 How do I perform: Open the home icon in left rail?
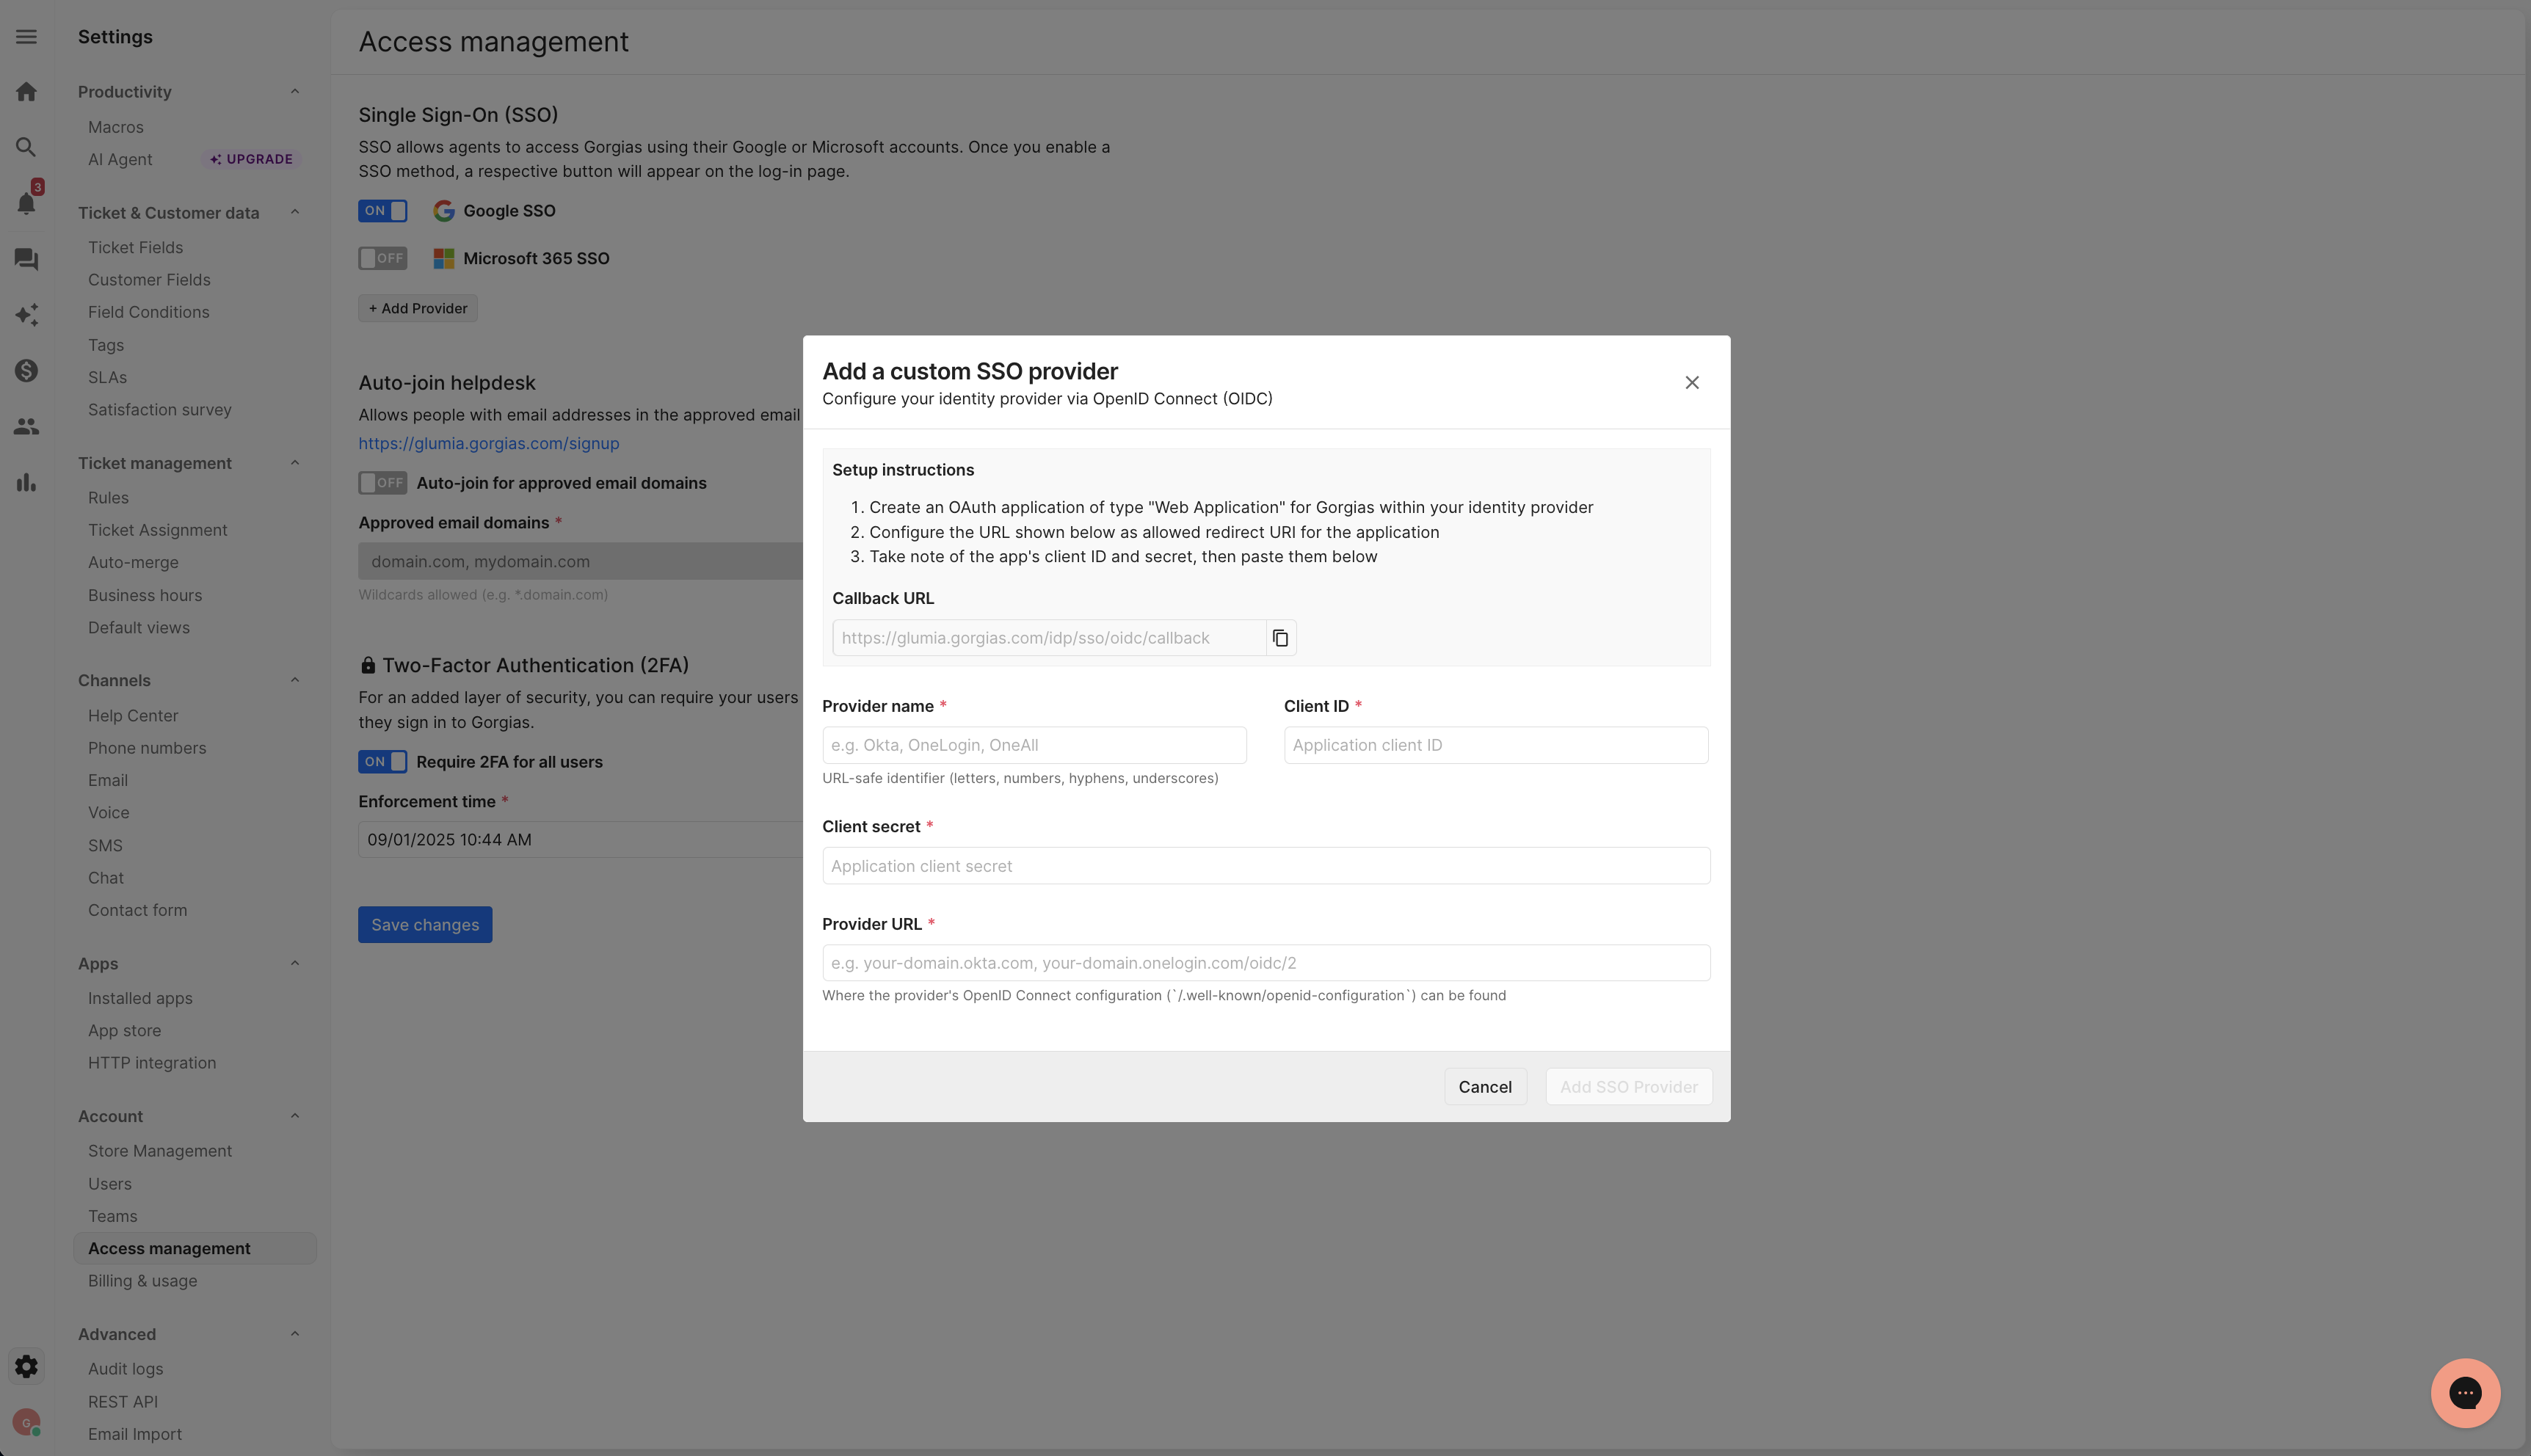(27, 92)
